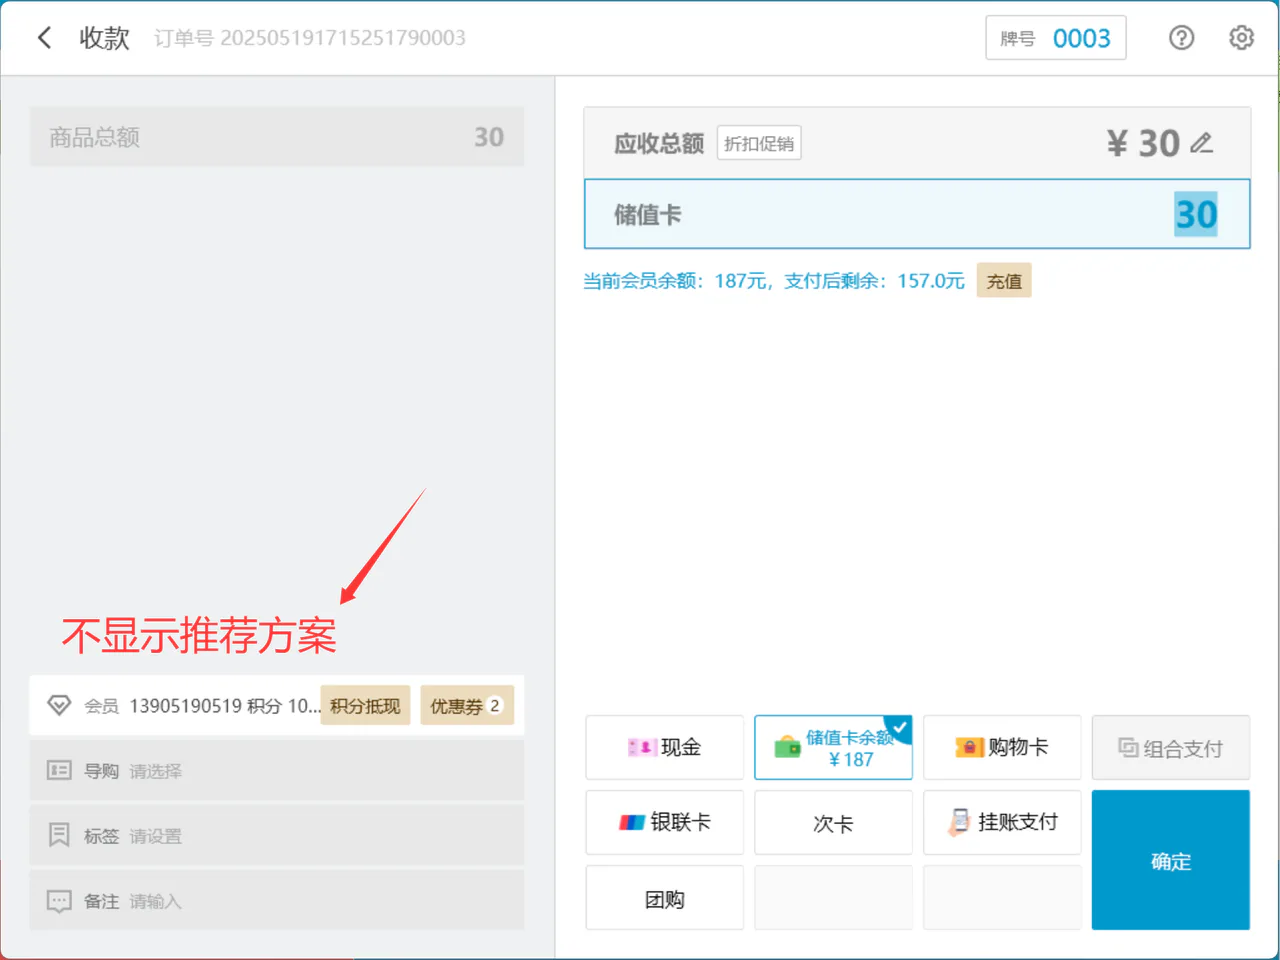Click the member diamond icon
1280x960 pixels.
59,706
